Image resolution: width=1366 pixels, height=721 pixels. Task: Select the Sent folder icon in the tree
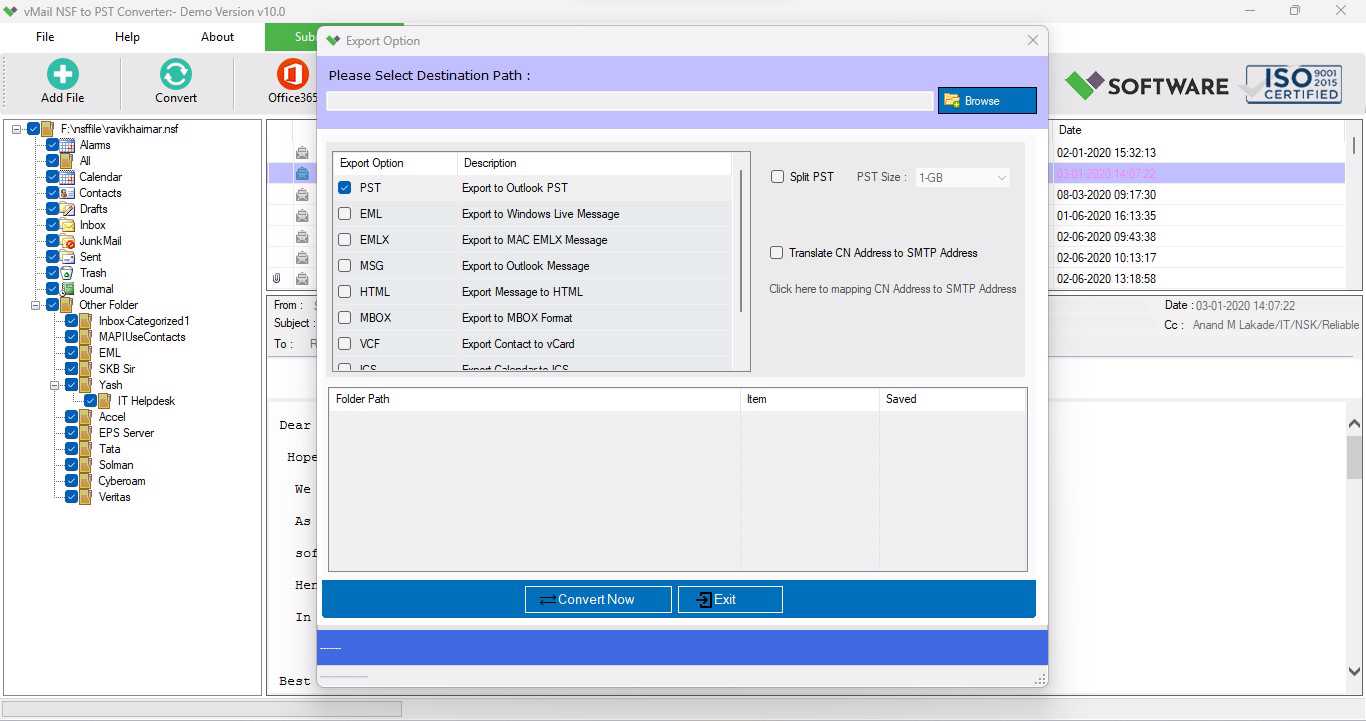point(67,257)
